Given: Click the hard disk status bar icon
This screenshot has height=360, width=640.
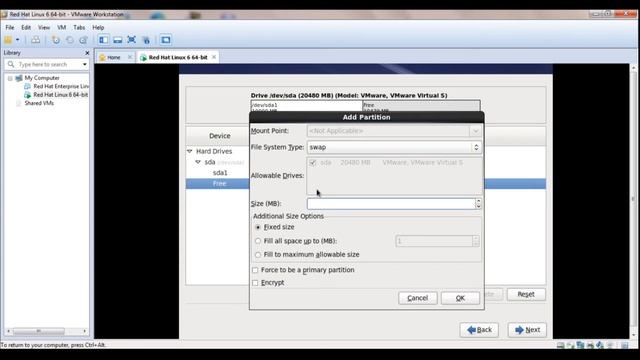Looking at the screenshot, I should click(x=560, y=345).
